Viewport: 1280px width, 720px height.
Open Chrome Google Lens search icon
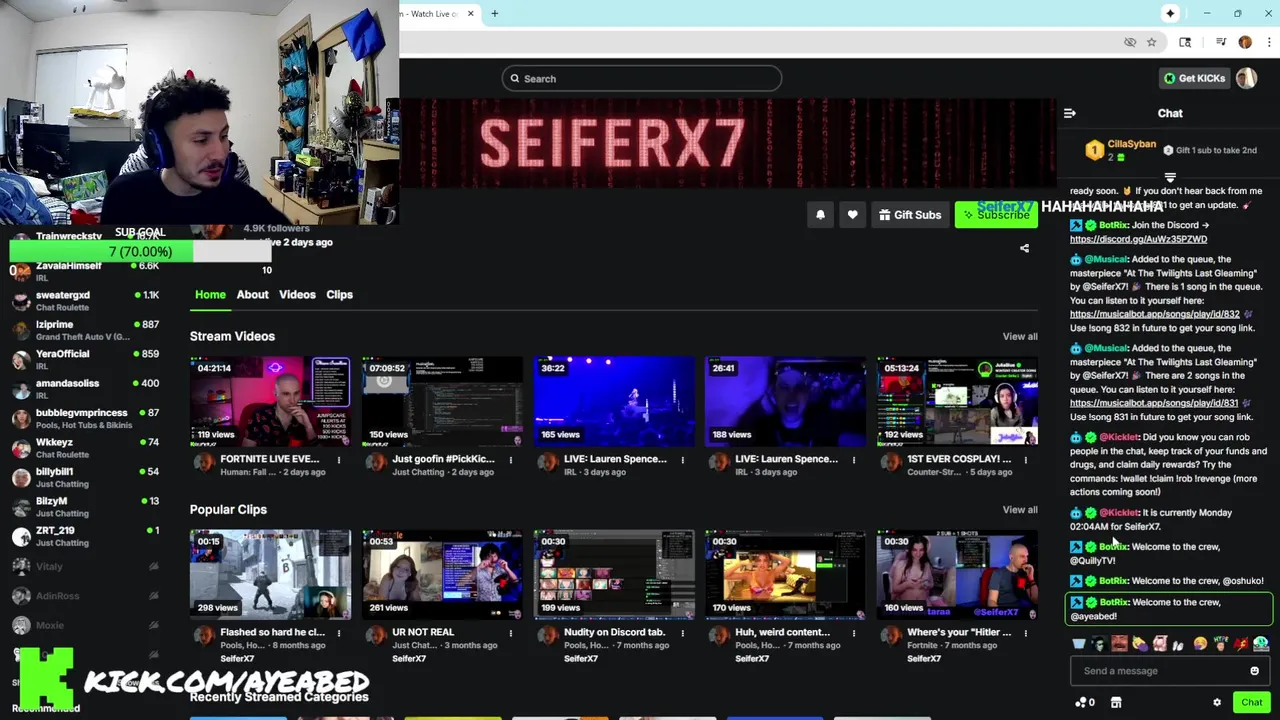click(x=1185, y=42)
